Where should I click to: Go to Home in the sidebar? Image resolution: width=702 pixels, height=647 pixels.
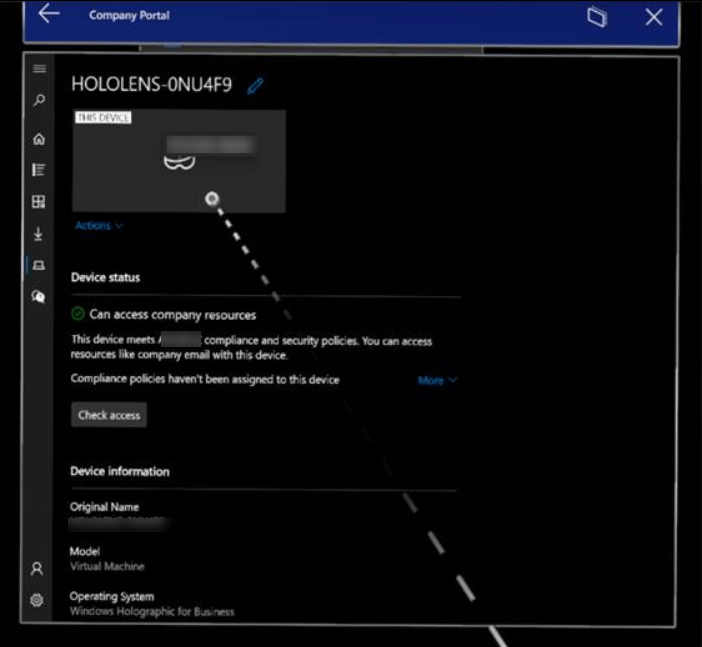point(39,139)
